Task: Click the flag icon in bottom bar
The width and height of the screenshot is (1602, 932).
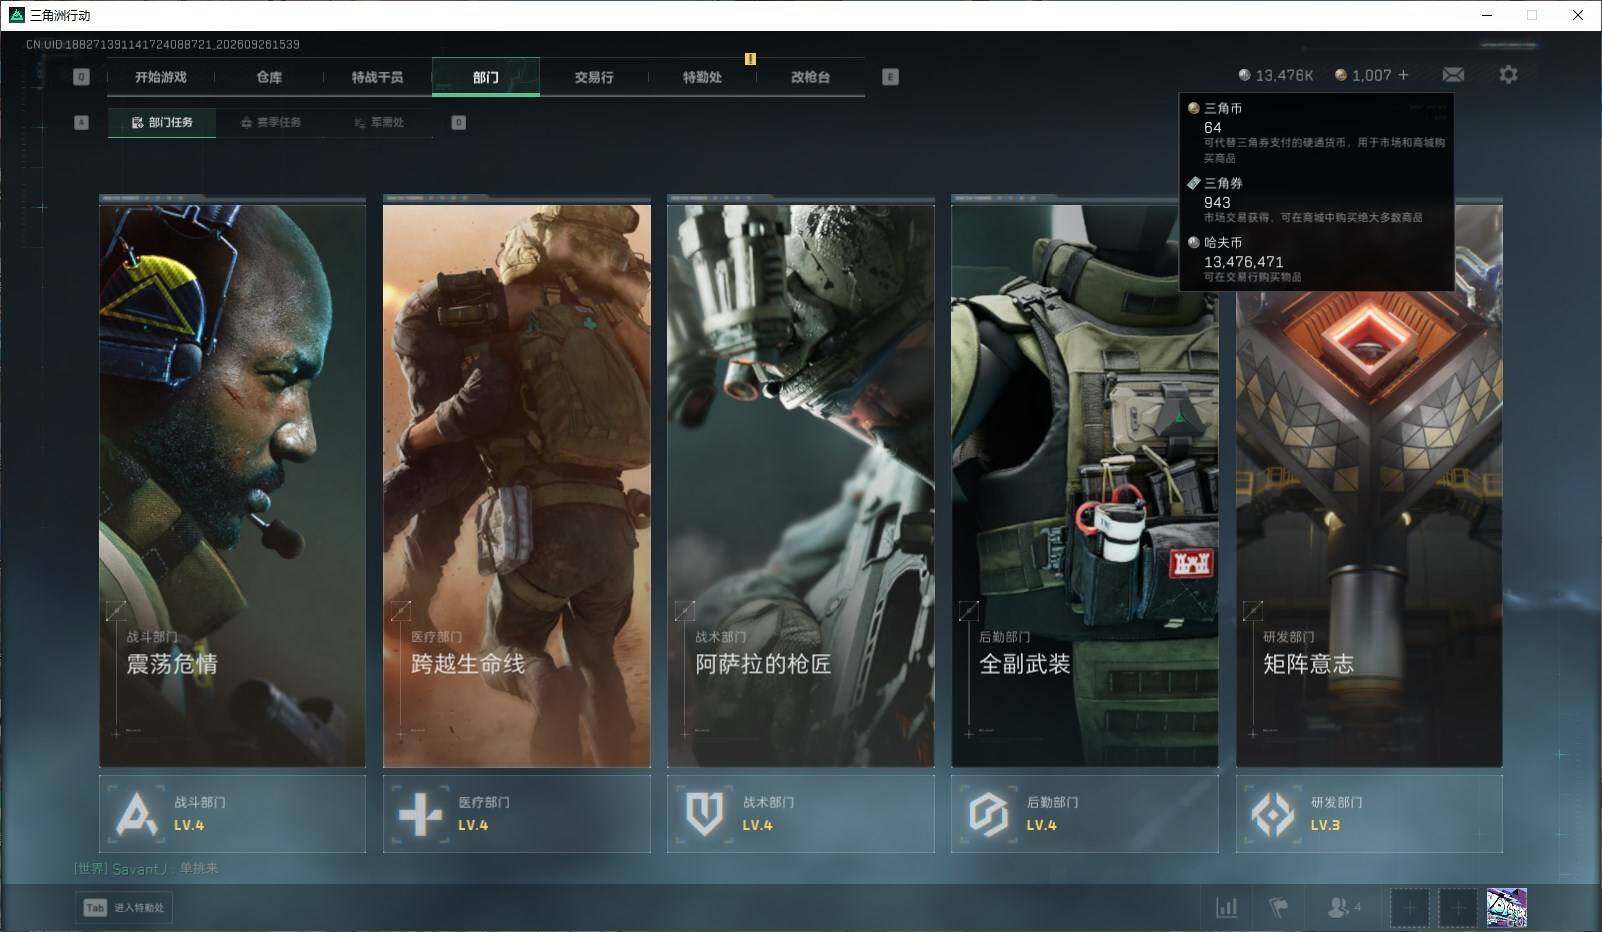Action: [1278, 907]
